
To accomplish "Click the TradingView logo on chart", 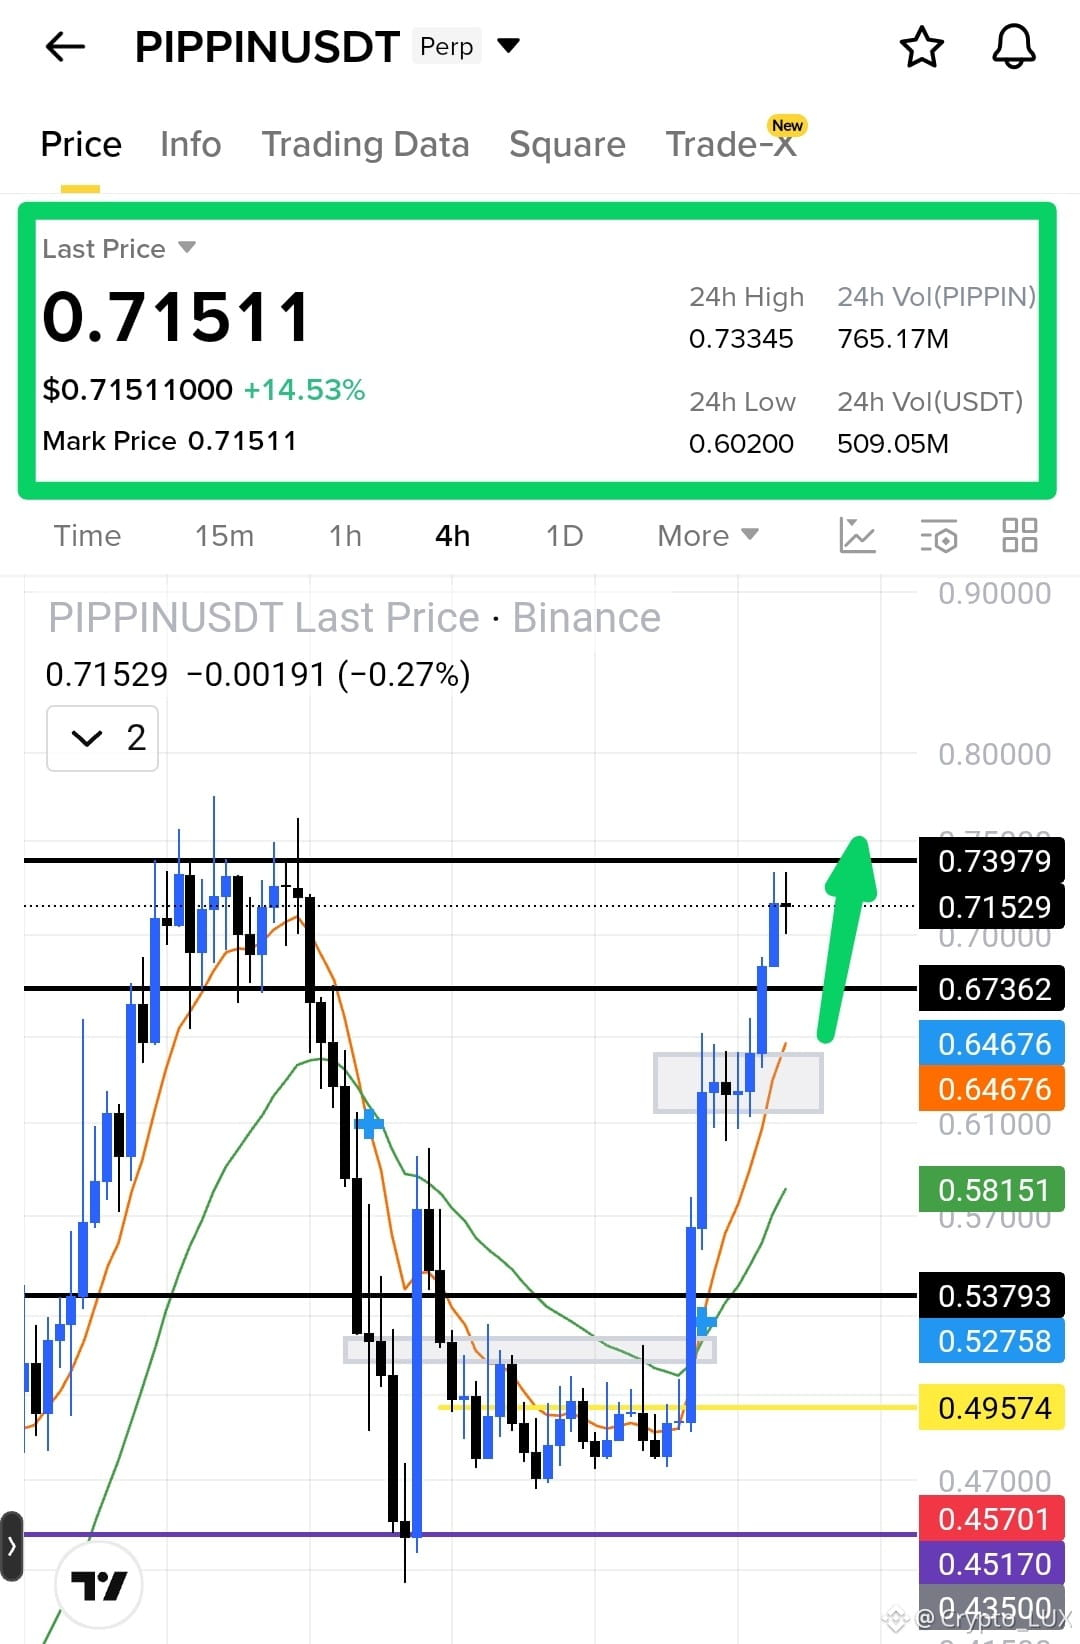I will (99, 1586).
